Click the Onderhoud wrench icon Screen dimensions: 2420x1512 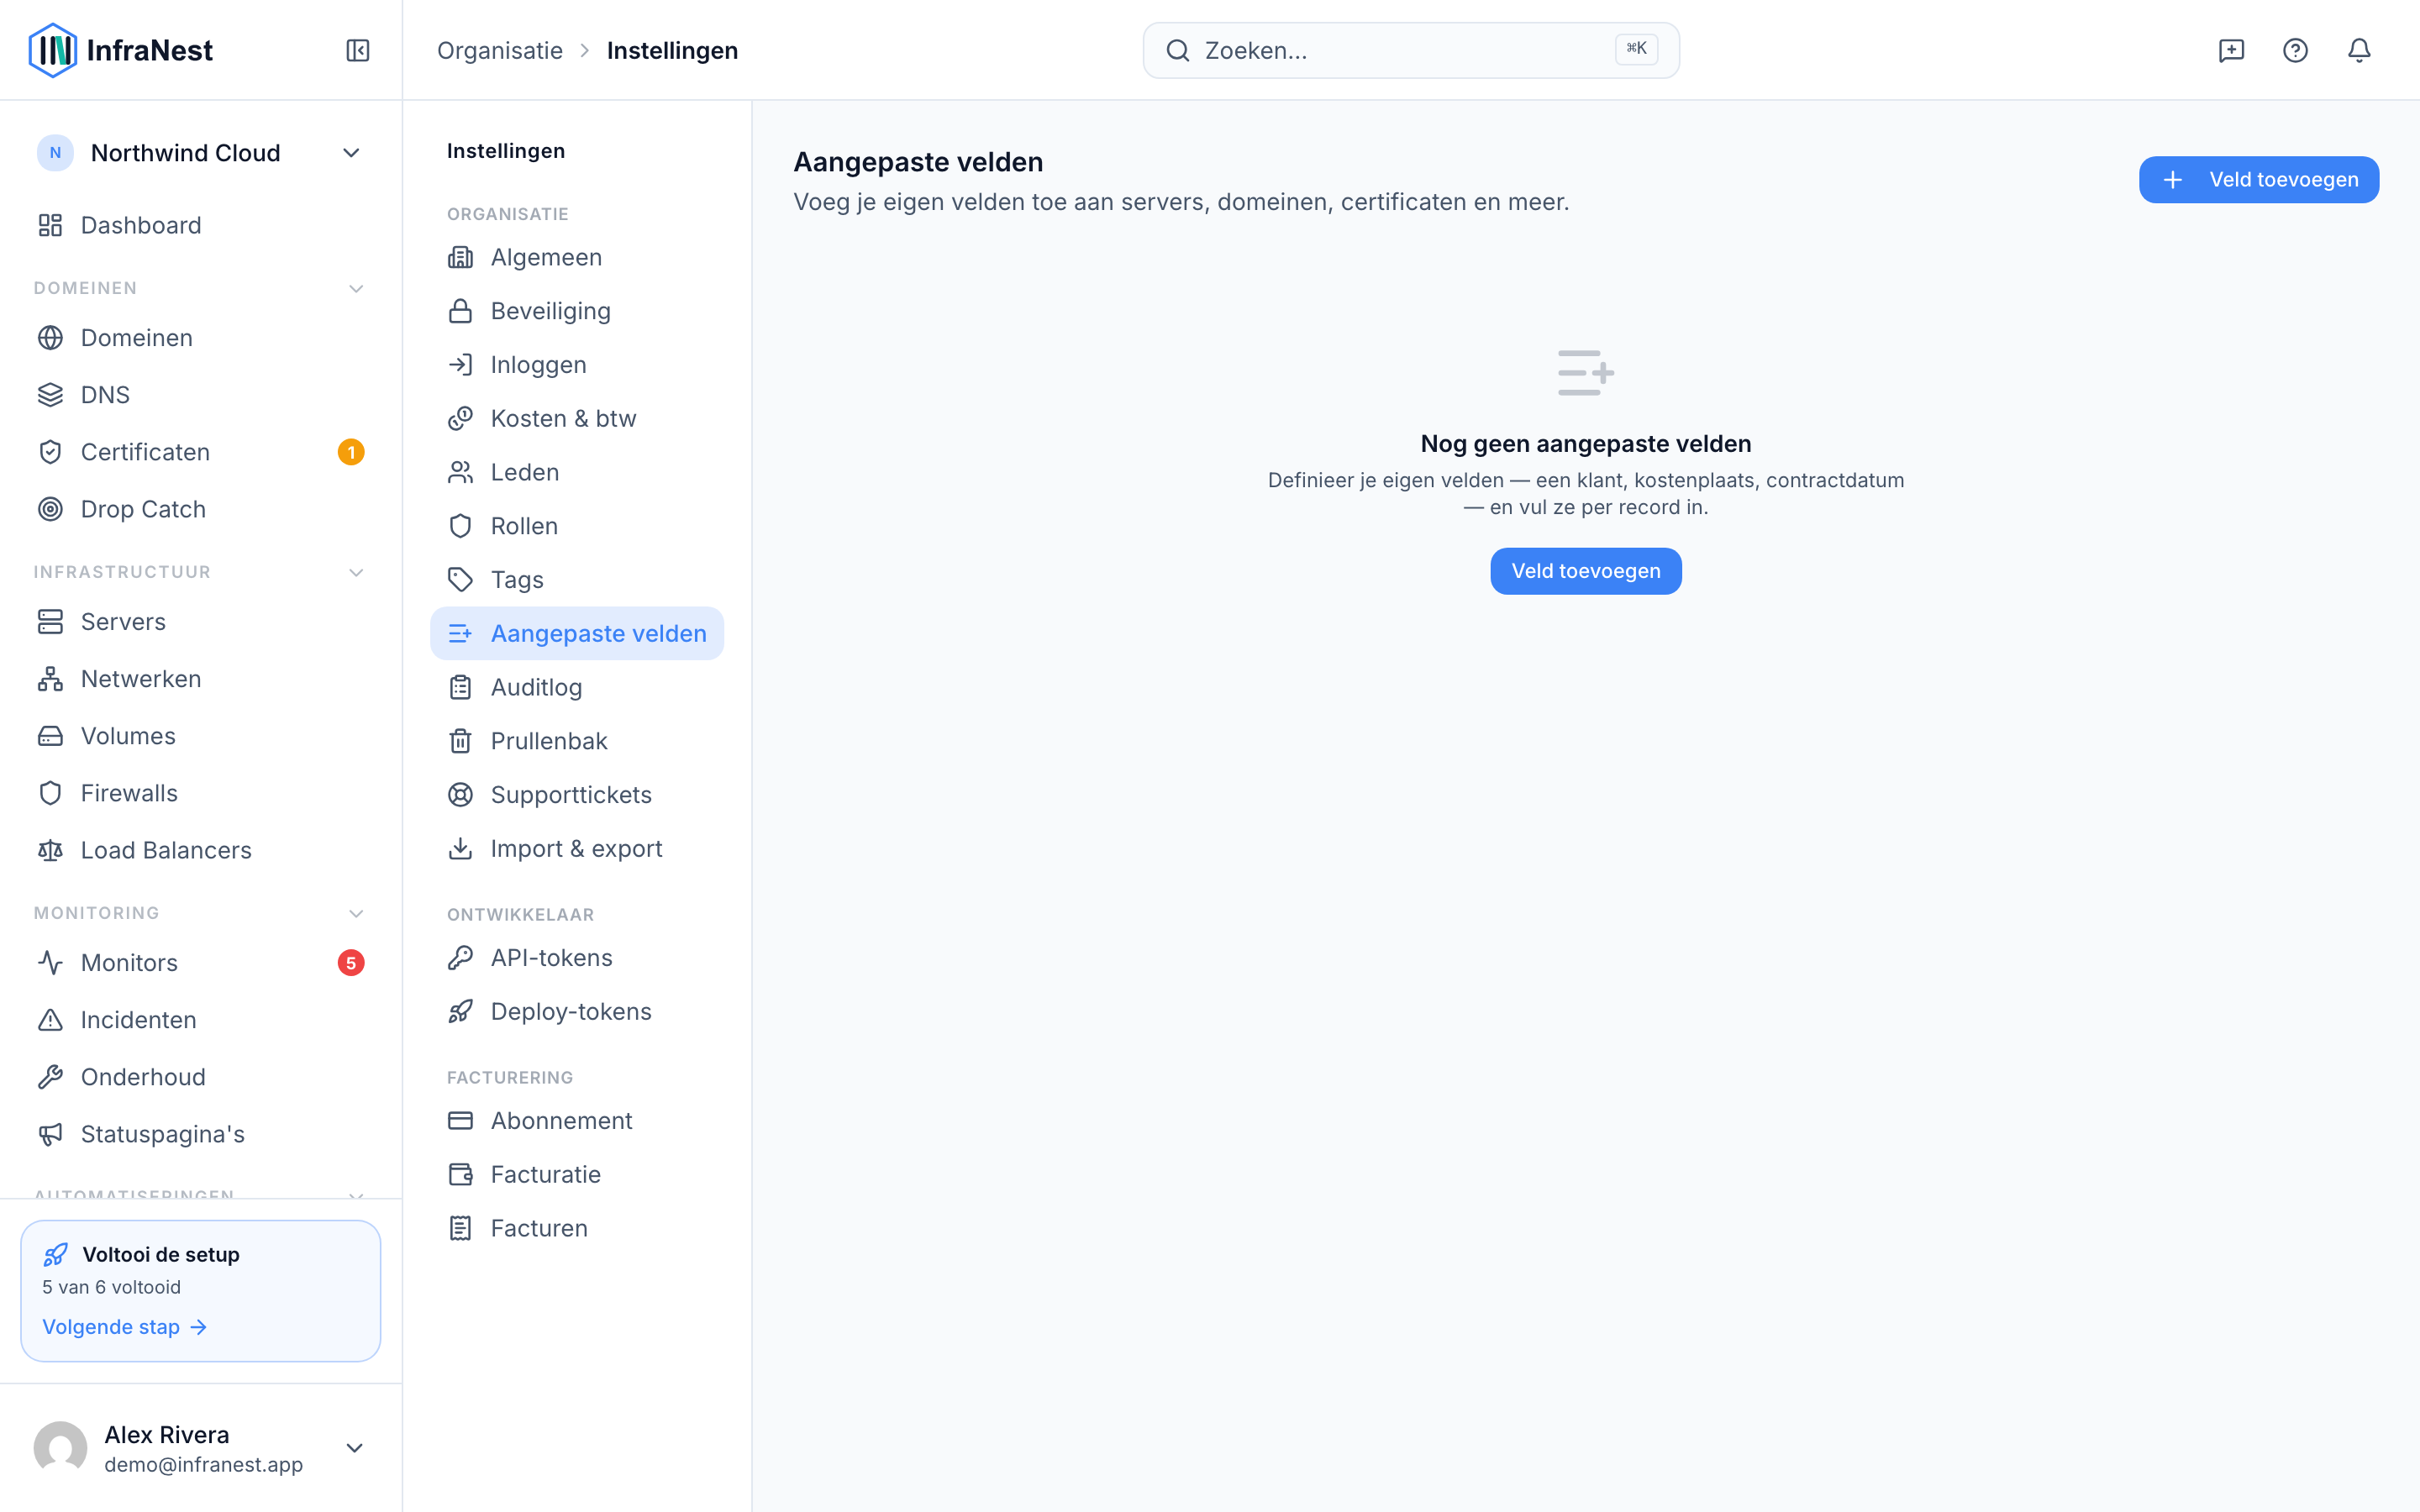(x=50, y=1077)
